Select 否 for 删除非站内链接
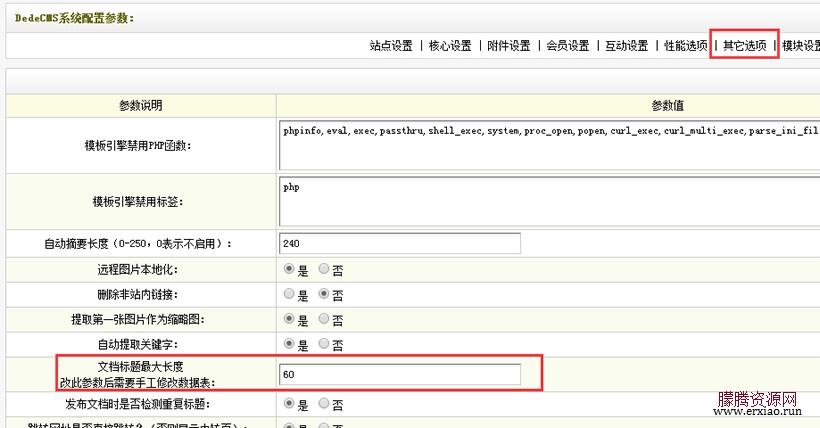The width and height of the screenshot is (820, 428). coord(324,294)
